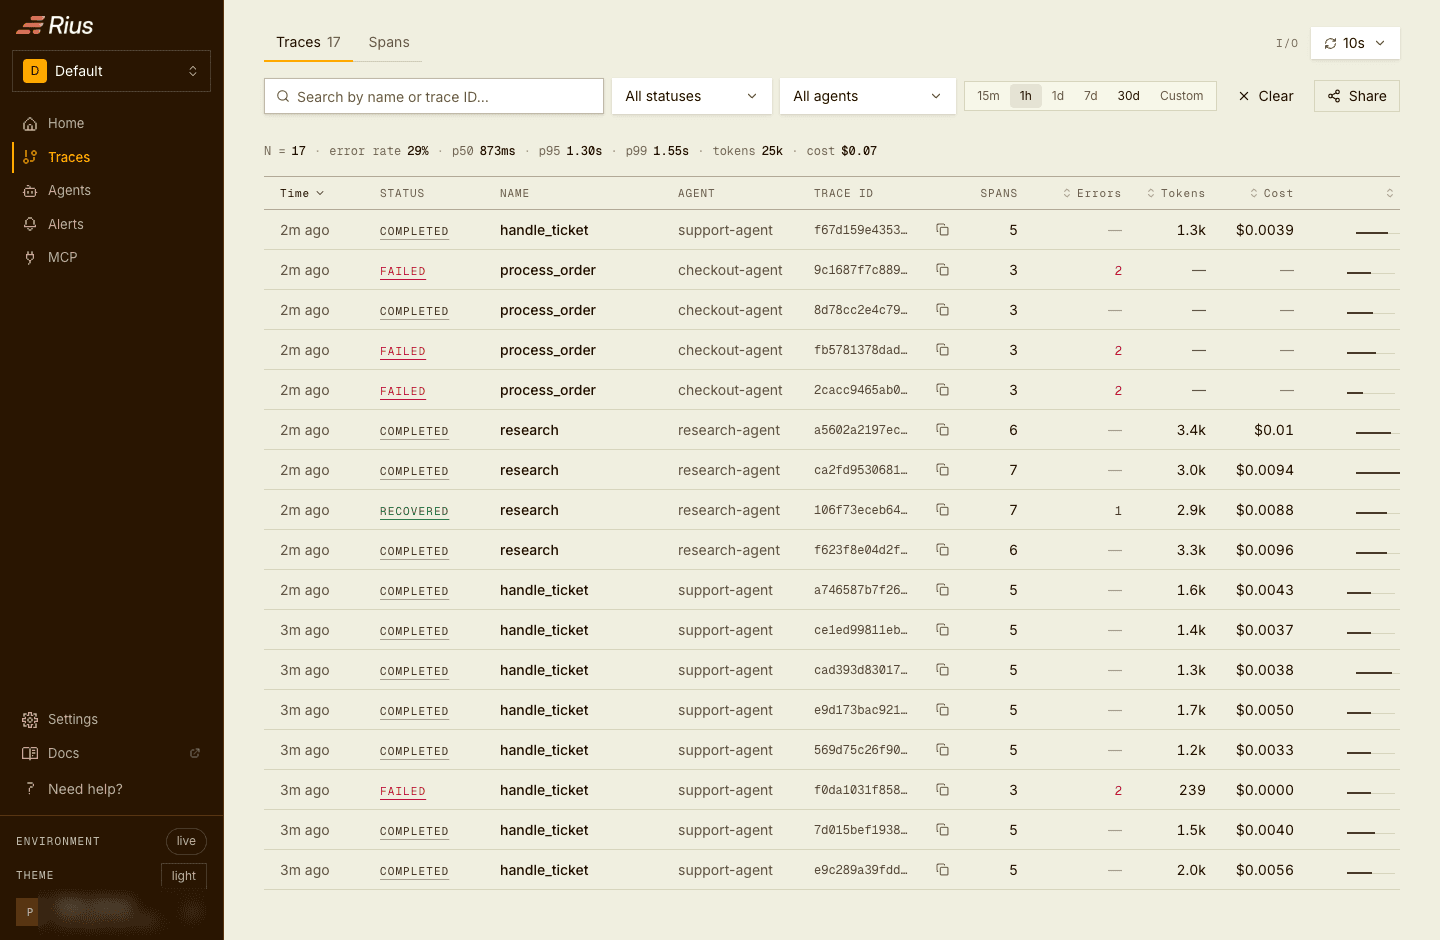Screen dimensions: 1440x940
Task: Copy trace ID 8d78cc2e4c79
Action: (x=942, y=310)
